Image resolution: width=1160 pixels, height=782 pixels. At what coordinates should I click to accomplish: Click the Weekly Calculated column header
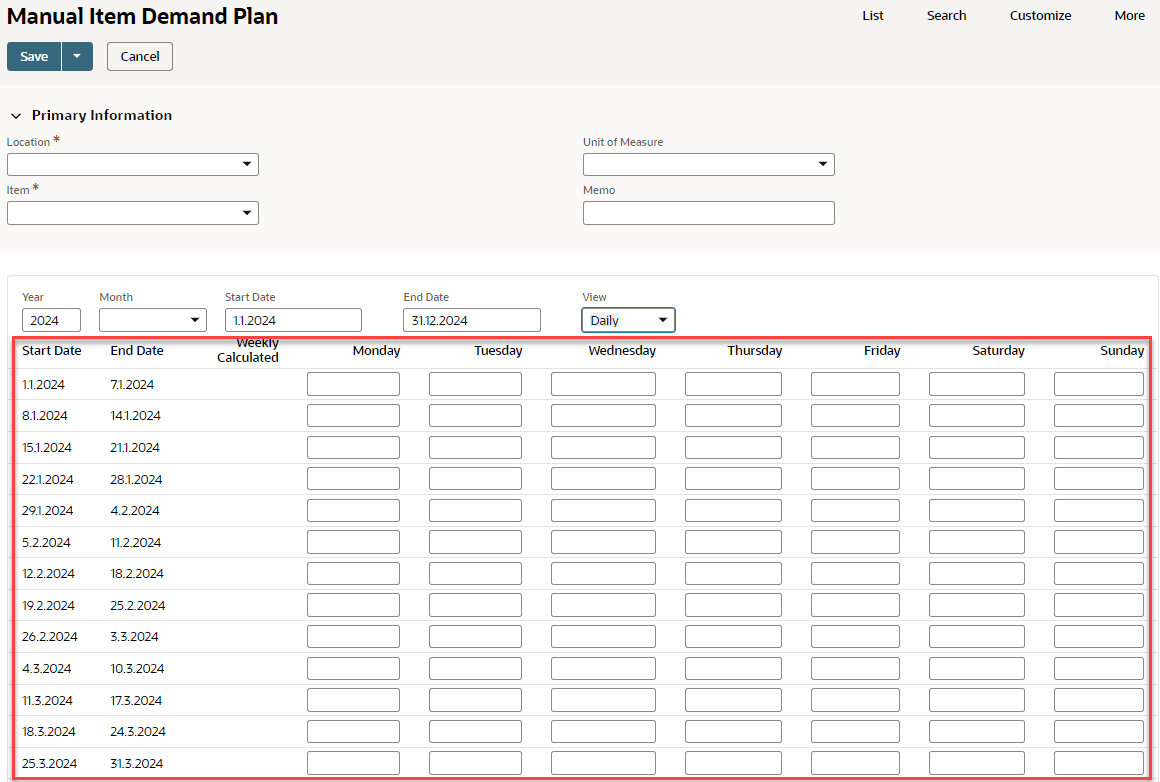coord(248,350)
